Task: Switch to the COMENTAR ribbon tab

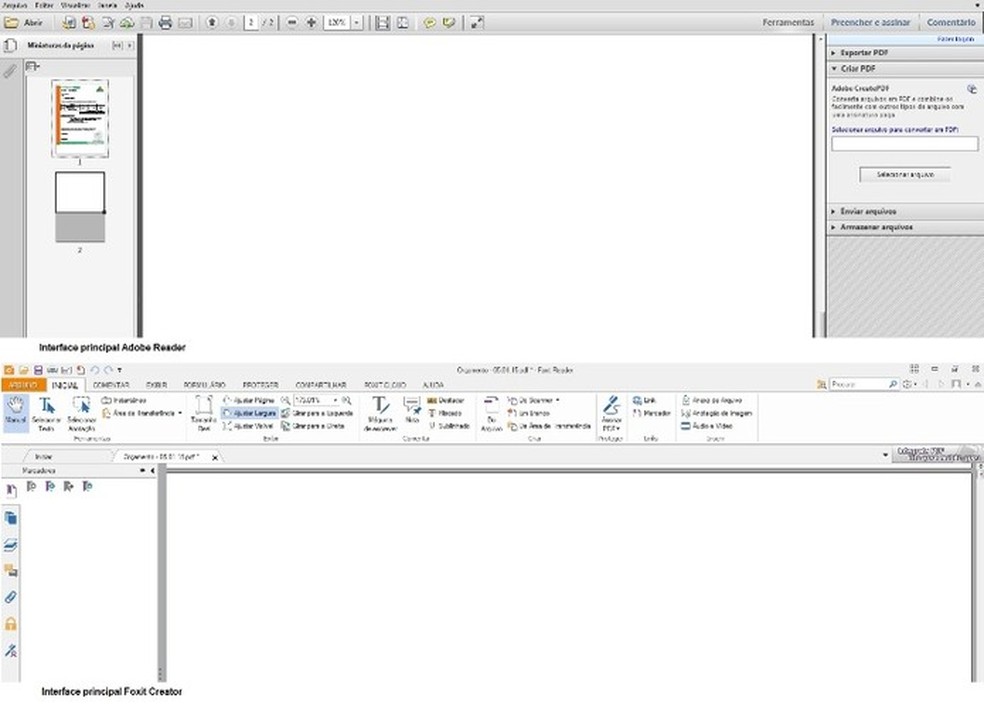Action: point(111,385)
